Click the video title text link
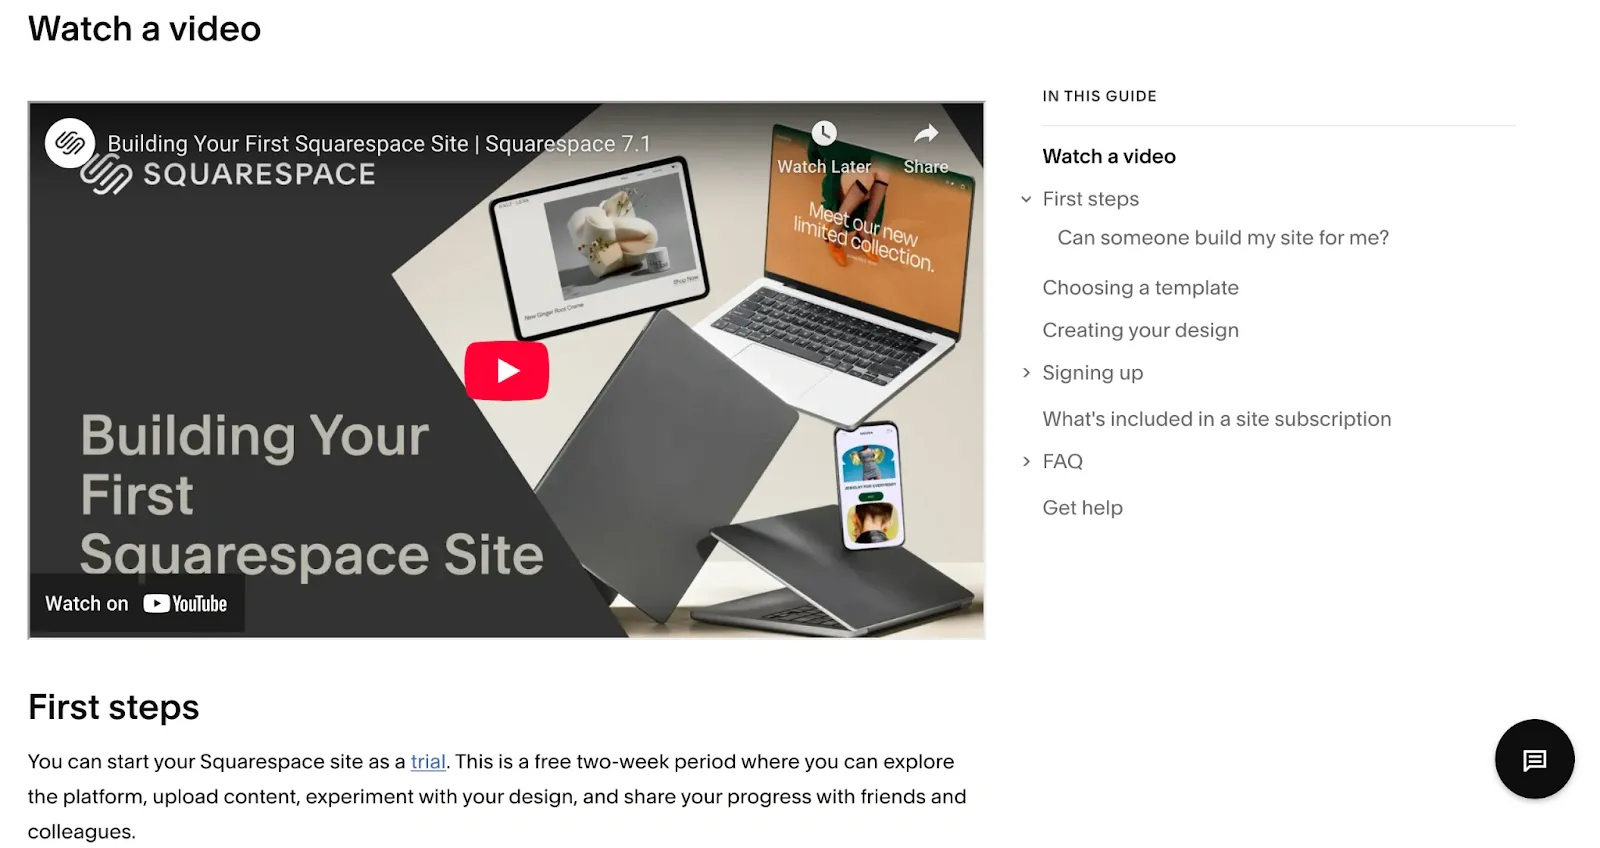 378,144
